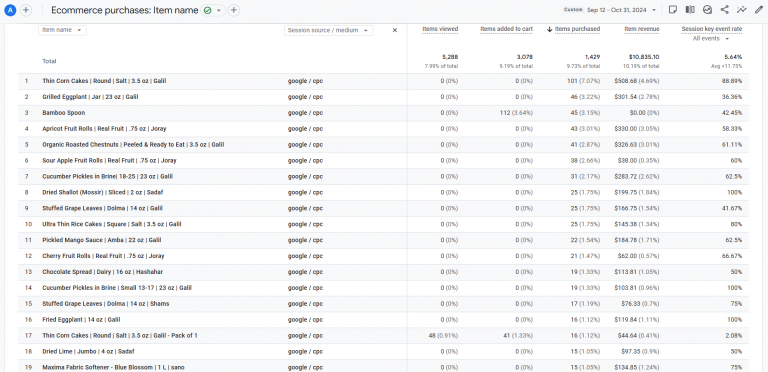Sort by Item revenue column header

642,29
